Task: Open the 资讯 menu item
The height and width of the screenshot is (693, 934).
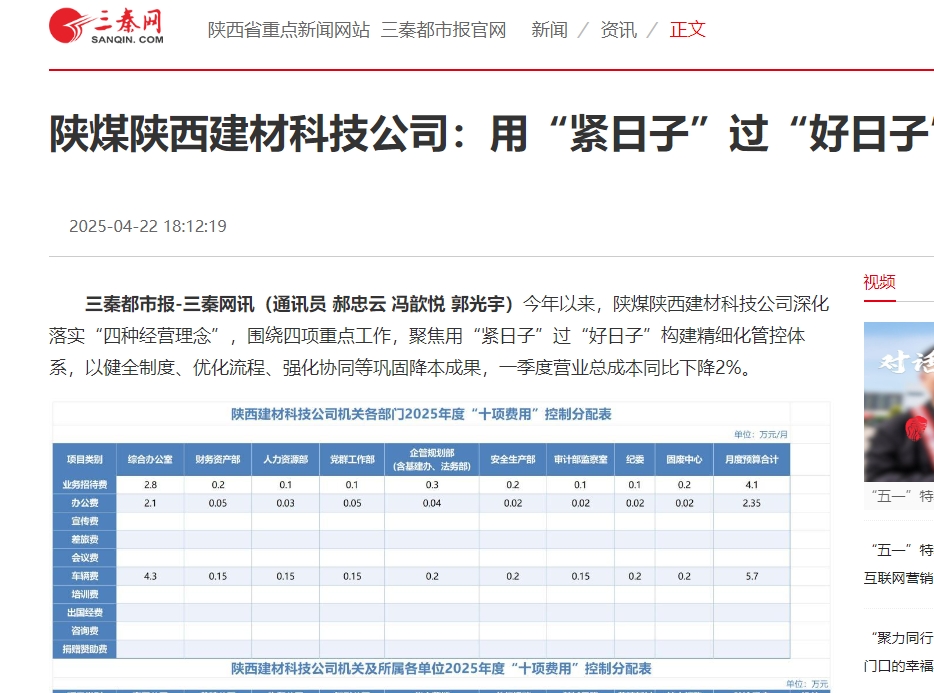Action: point(618,30)
